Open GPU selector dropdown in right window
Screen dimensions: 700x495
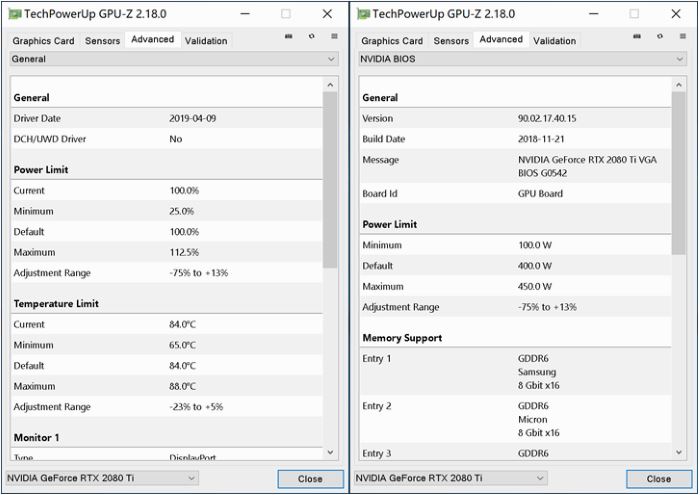(x=450, y=478)
